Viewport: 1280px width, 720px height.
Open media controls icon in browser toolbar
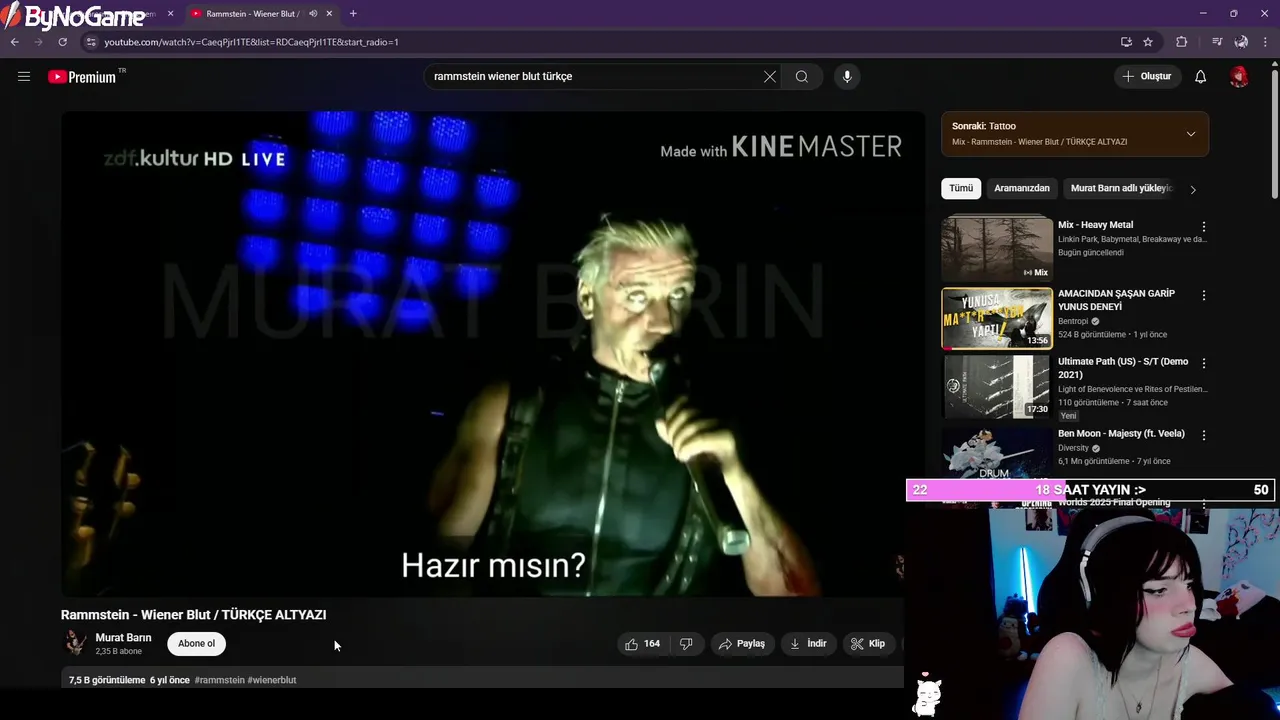click(1217, 42)
